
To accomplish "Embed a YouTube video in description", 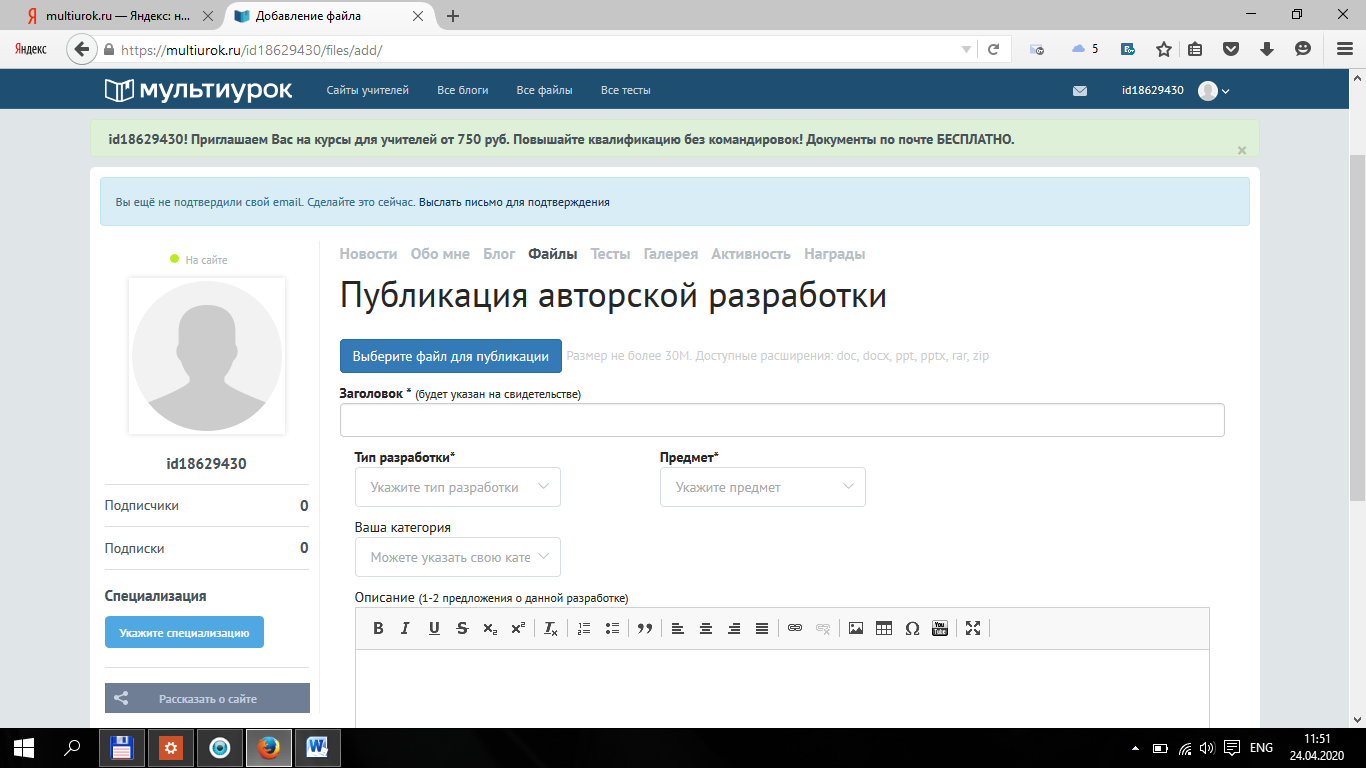I will [x=940, y=628].
